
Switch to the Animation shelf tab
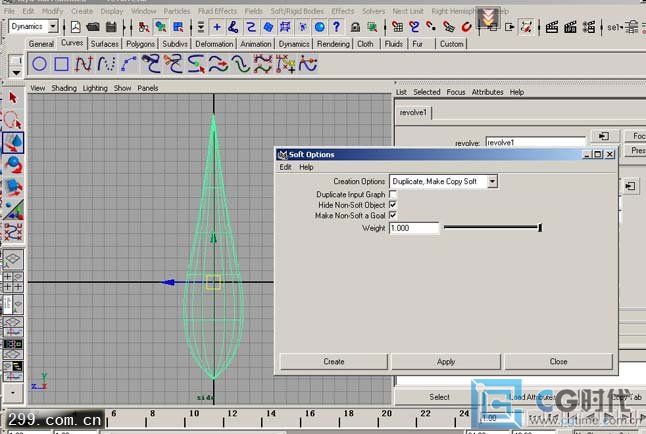tap(256, 44)
